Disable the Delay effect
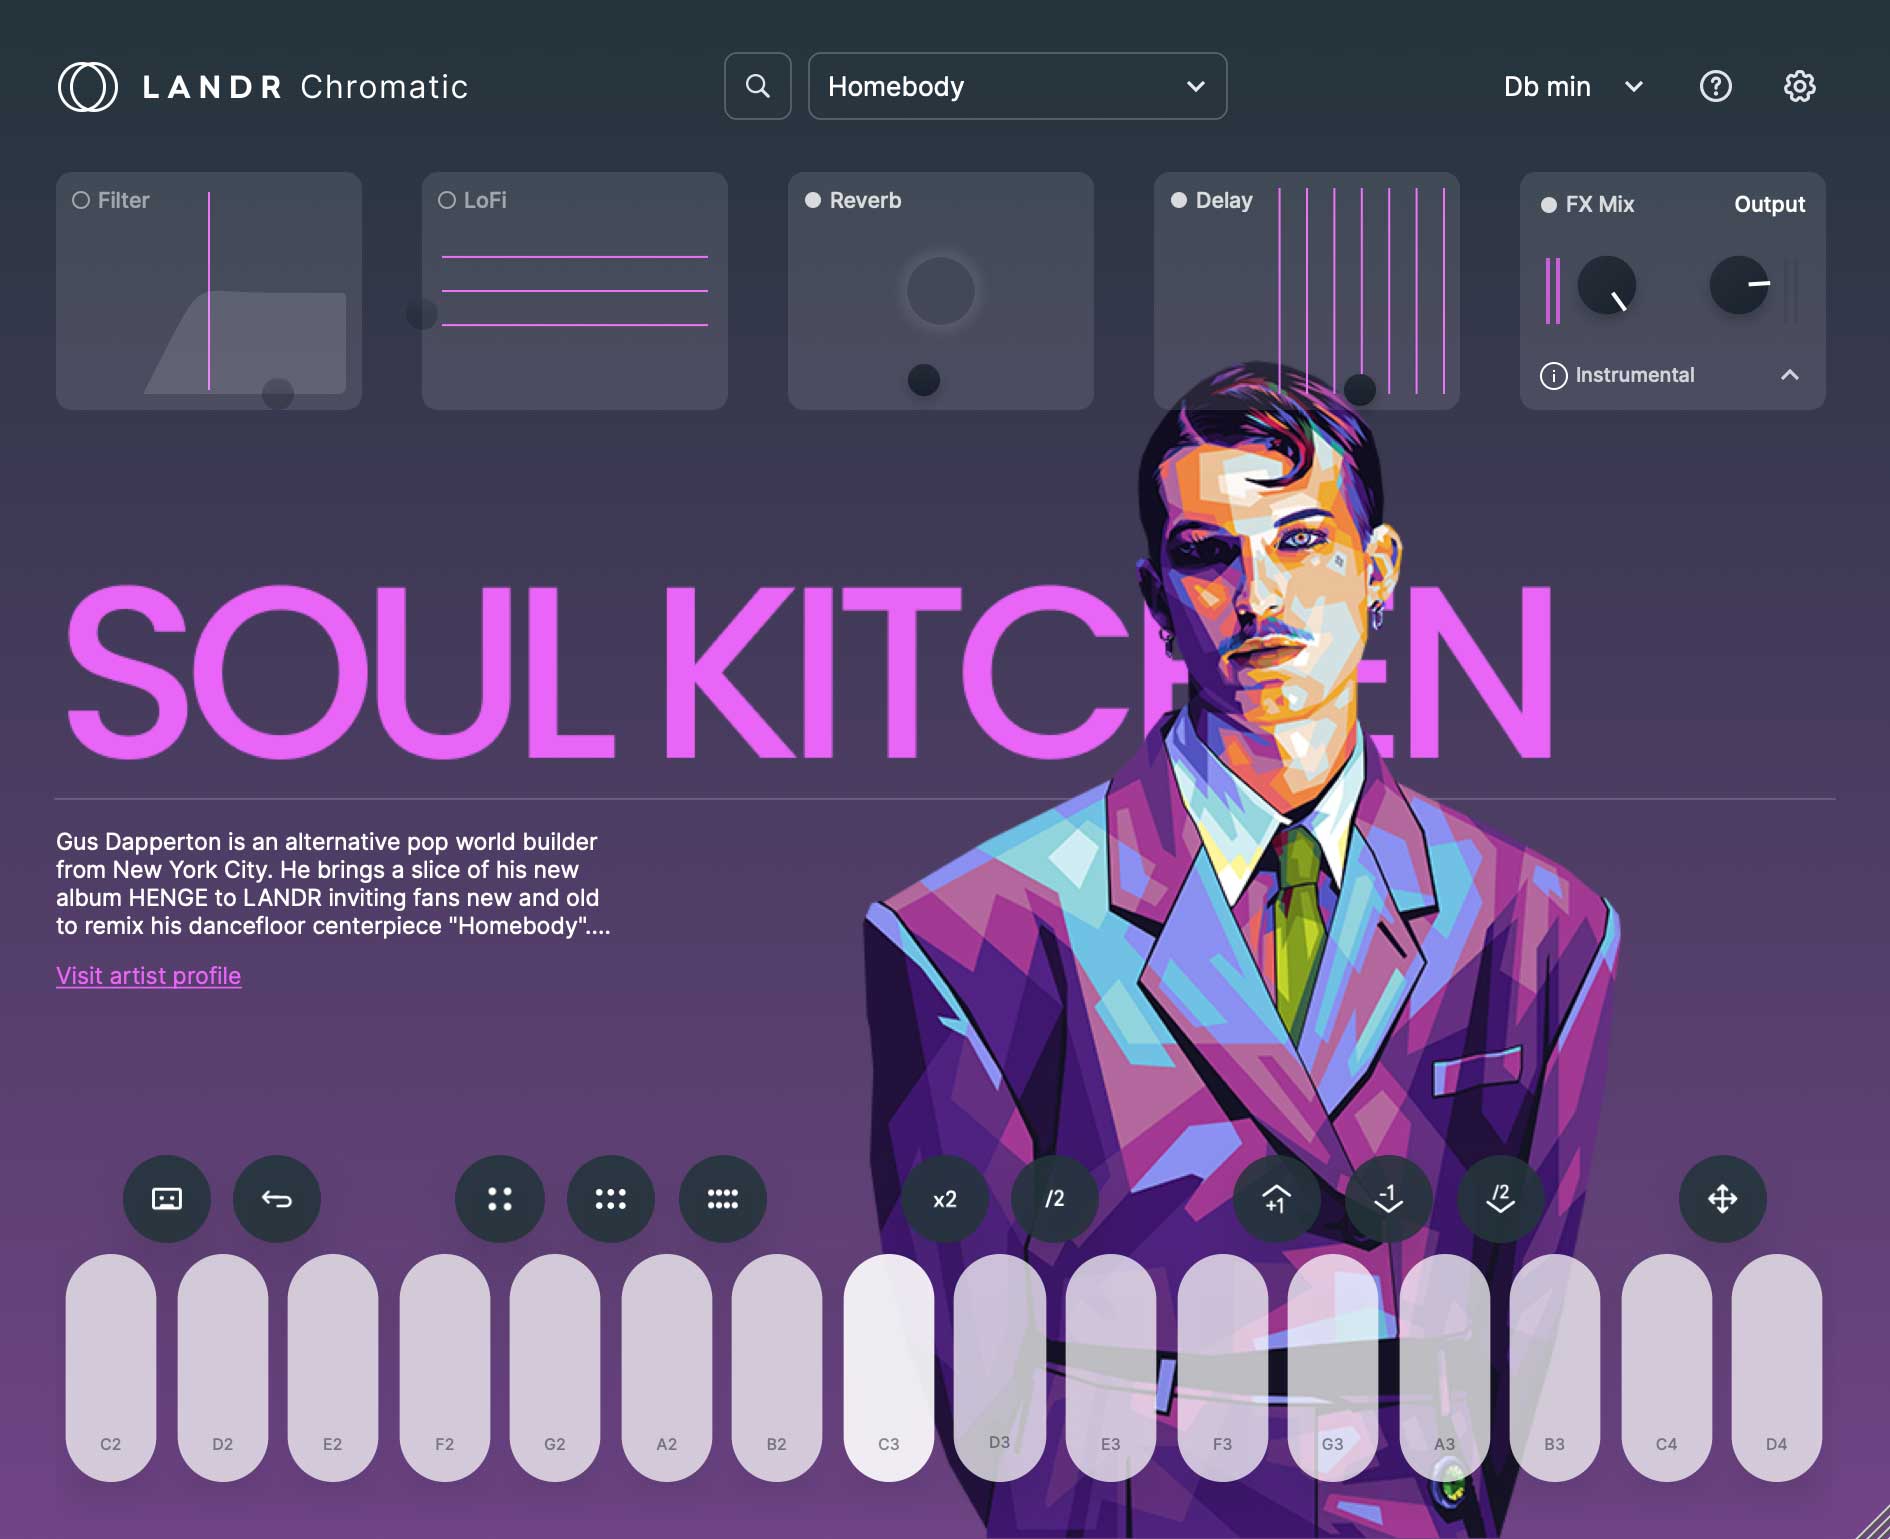This screenshot has height=1539, width=1890. (x=1179, y=200)
